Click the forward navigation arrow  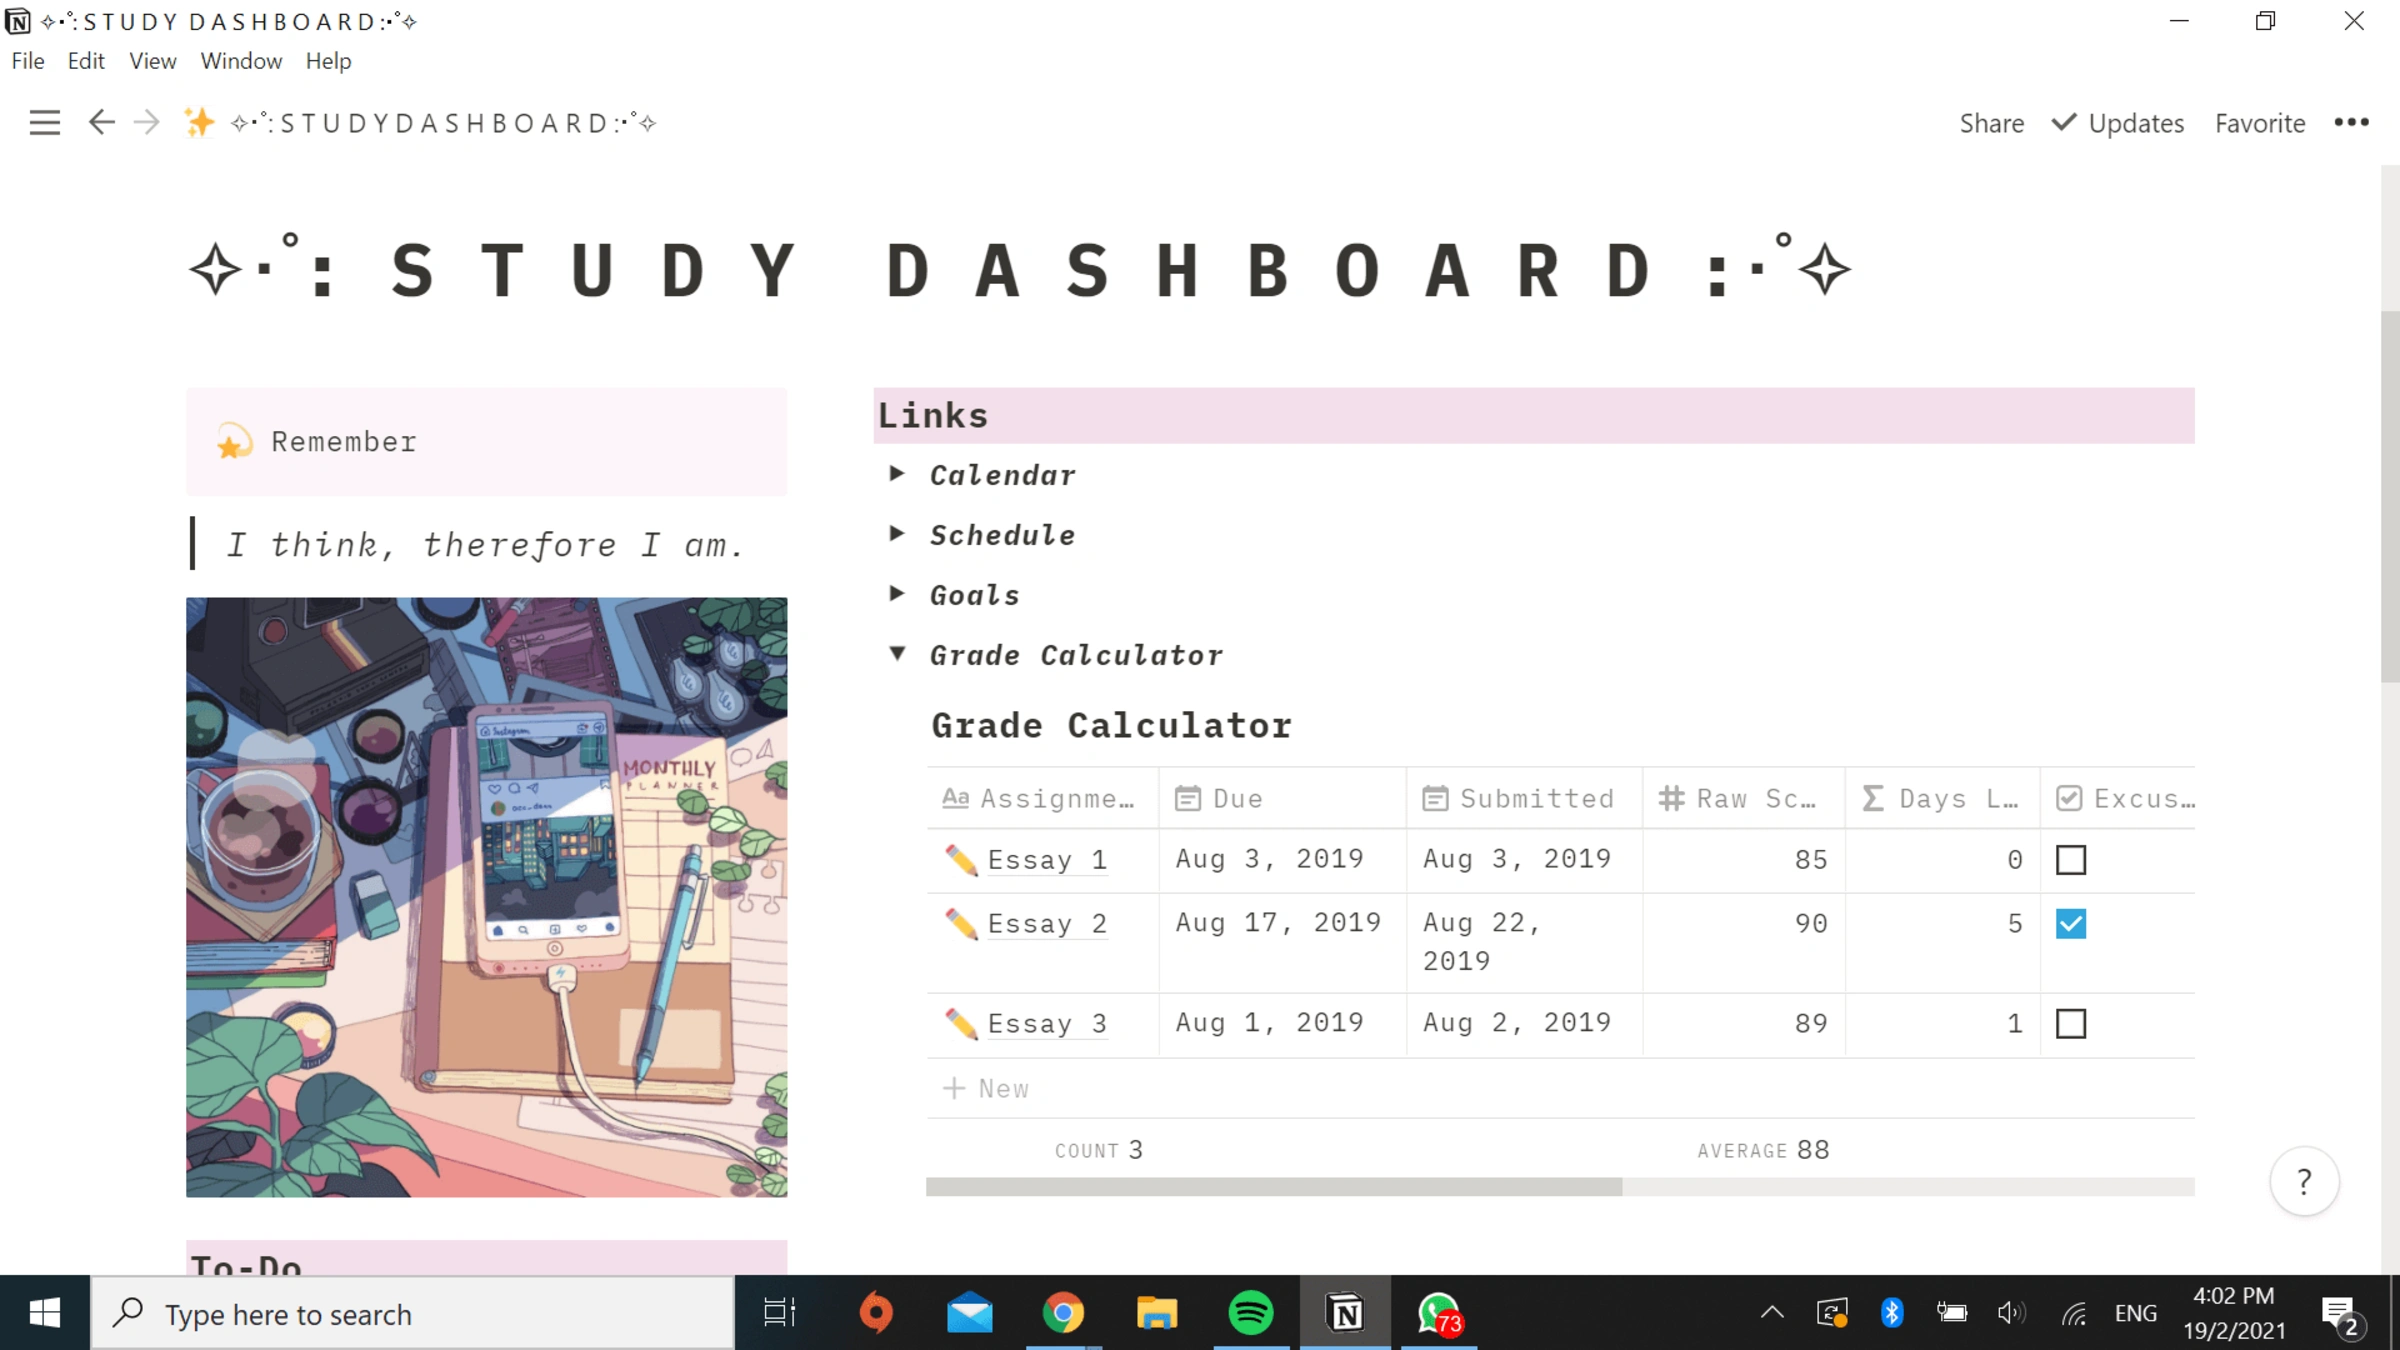[146, 122]
